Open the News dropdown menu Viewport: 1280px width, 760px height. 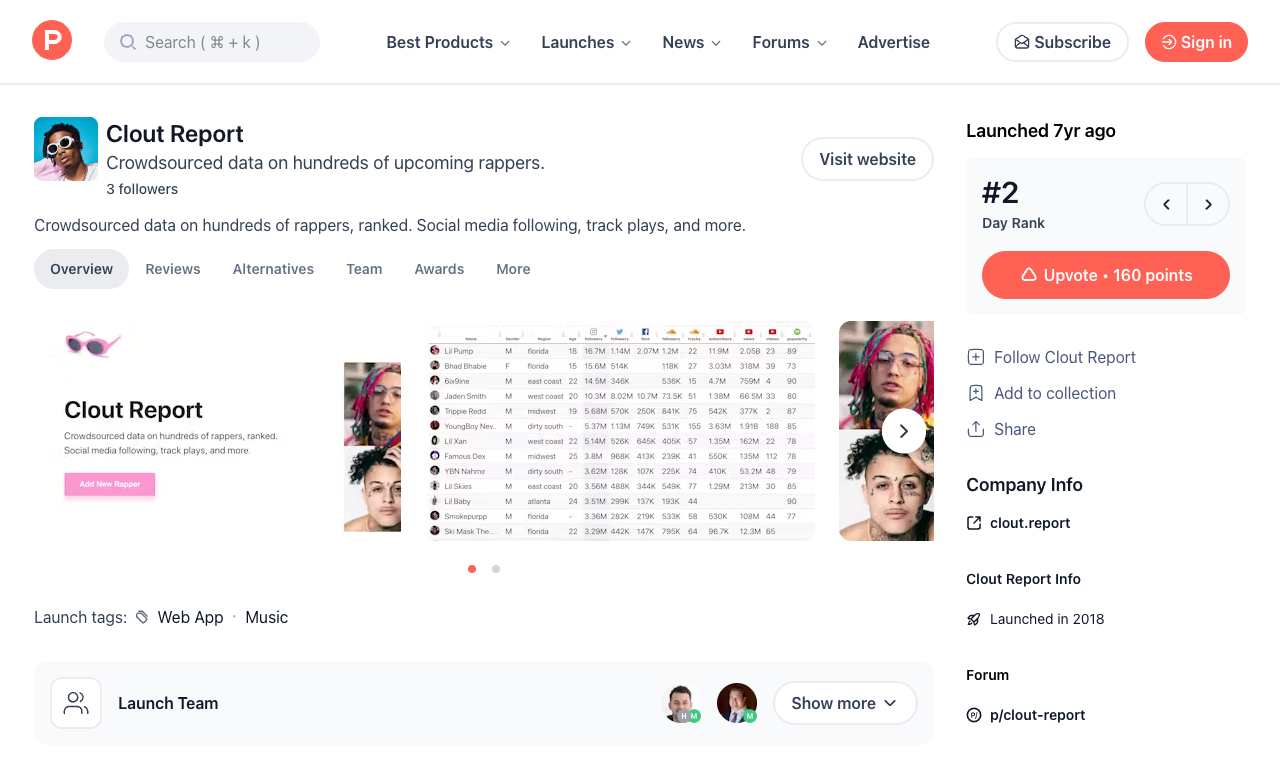coord(692,42)
